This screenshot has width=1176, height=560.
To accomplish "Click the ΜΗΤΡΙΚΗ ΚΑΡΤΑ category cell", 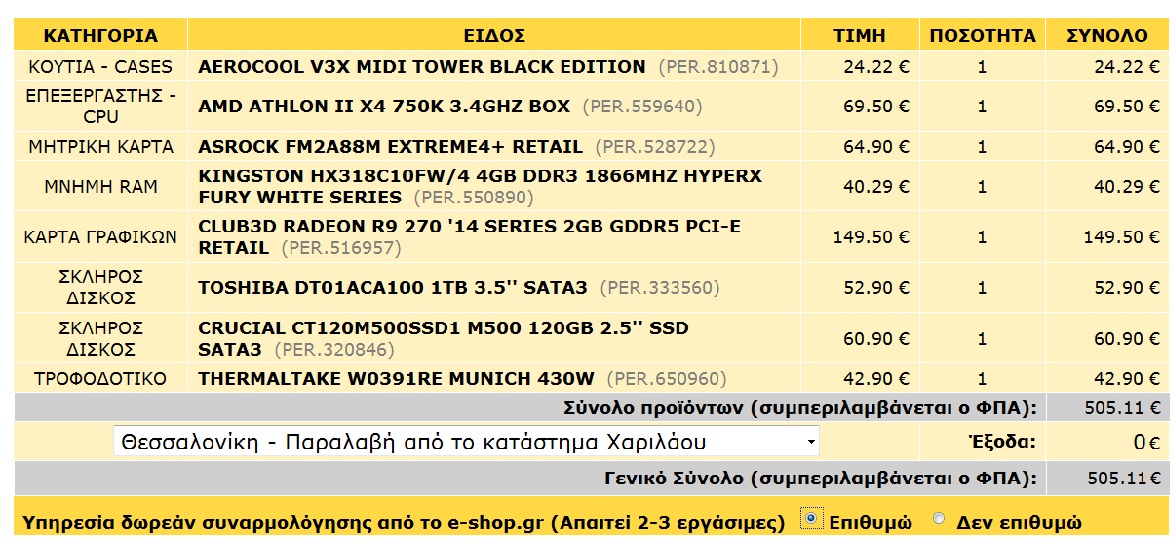I will point(100,146).
